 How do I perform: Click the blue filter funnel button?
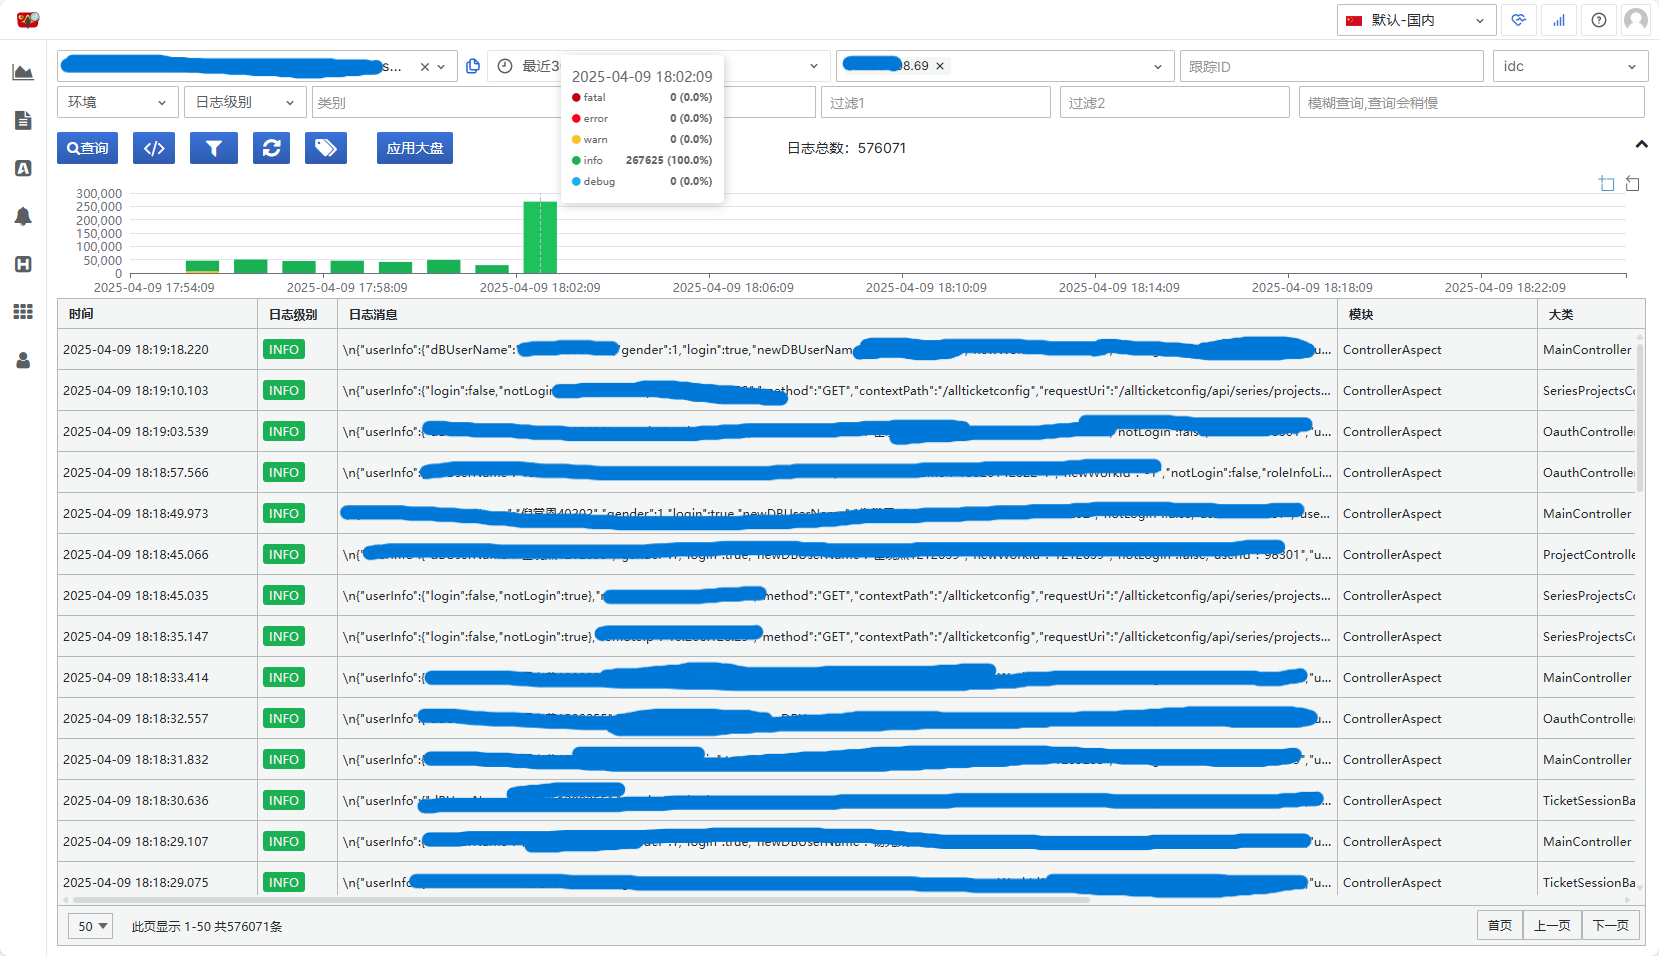[x=214, y=148]
